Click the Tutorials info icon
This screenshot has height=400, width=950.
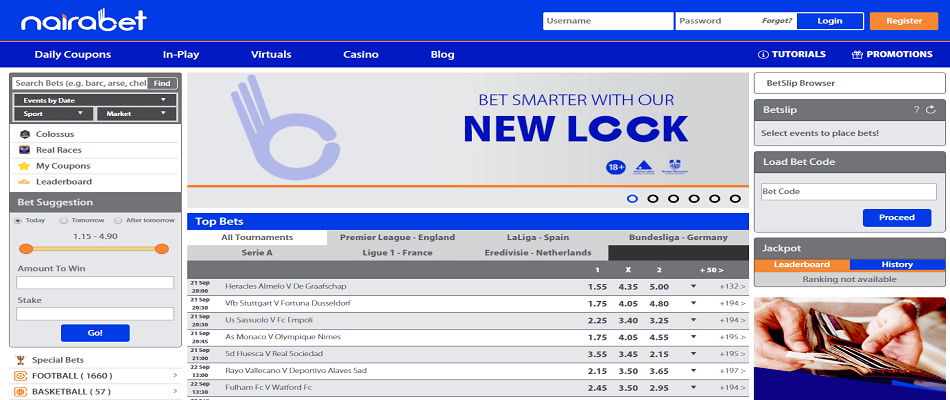point(763,55)
